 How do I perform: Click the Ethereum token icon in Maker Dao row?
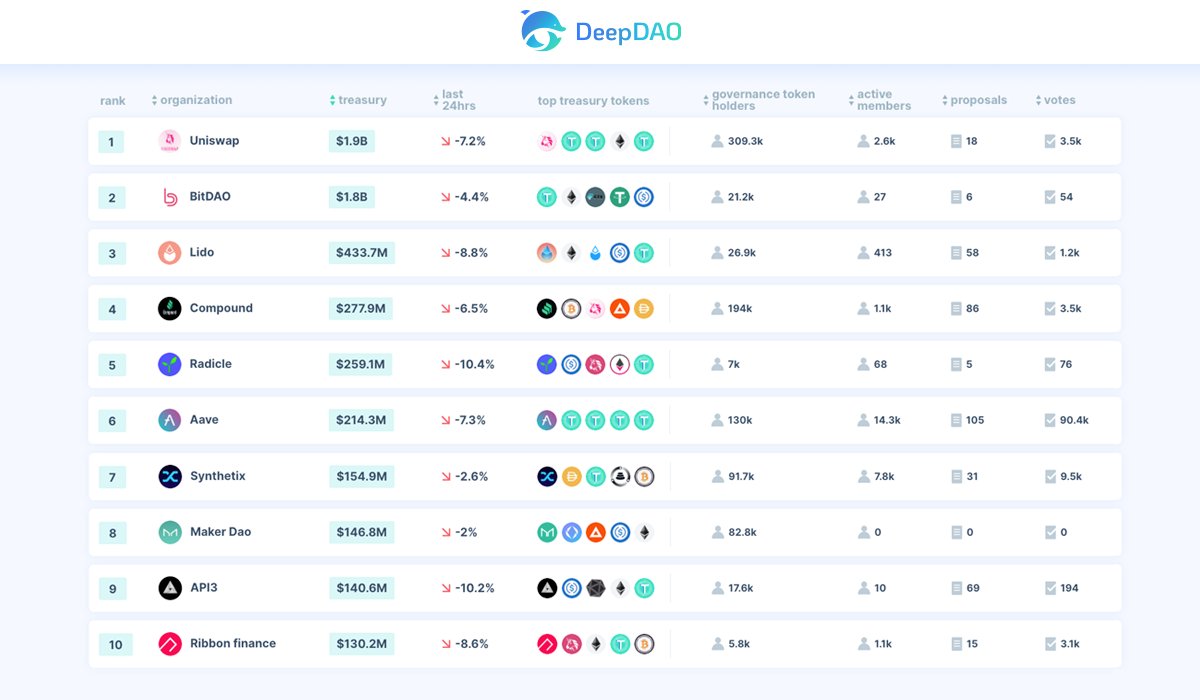(644, 533)
